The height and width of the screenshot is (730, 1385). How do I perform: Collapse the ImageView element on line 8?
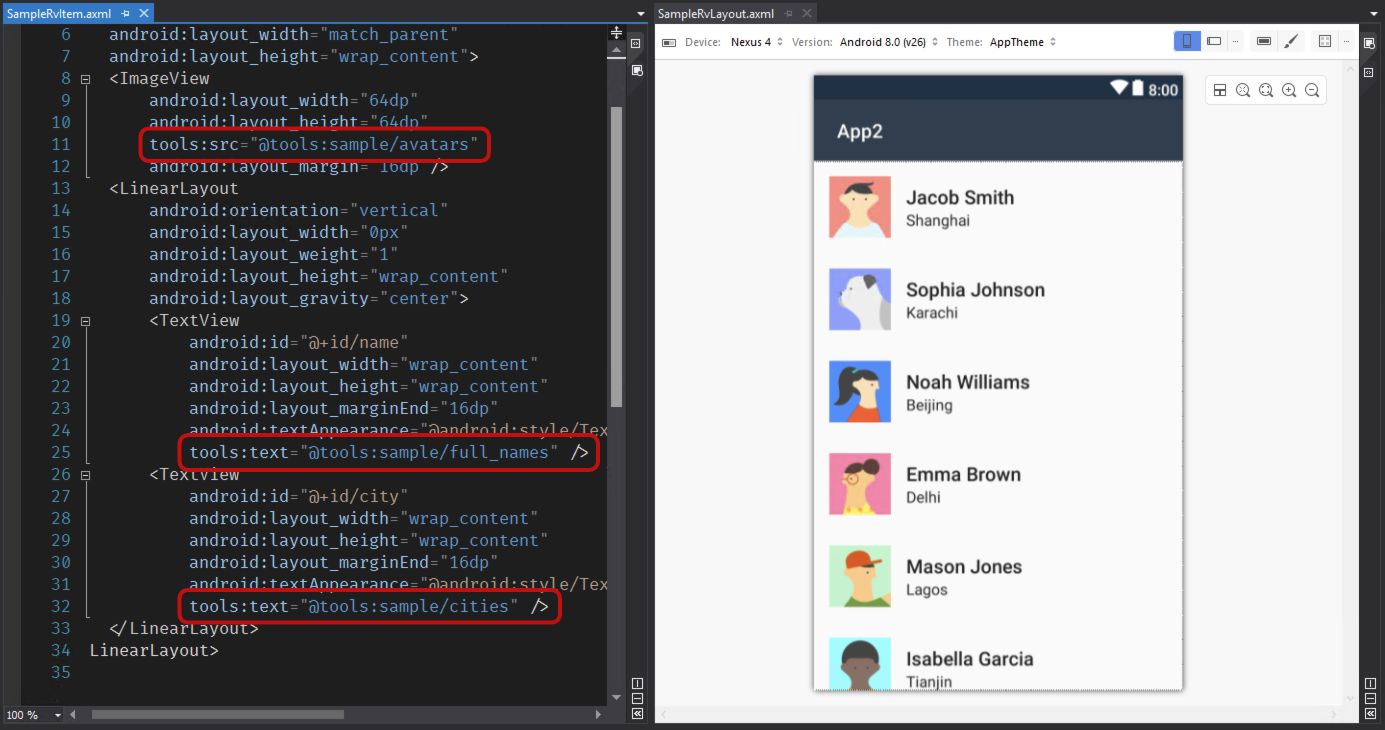tap(85, 78)
